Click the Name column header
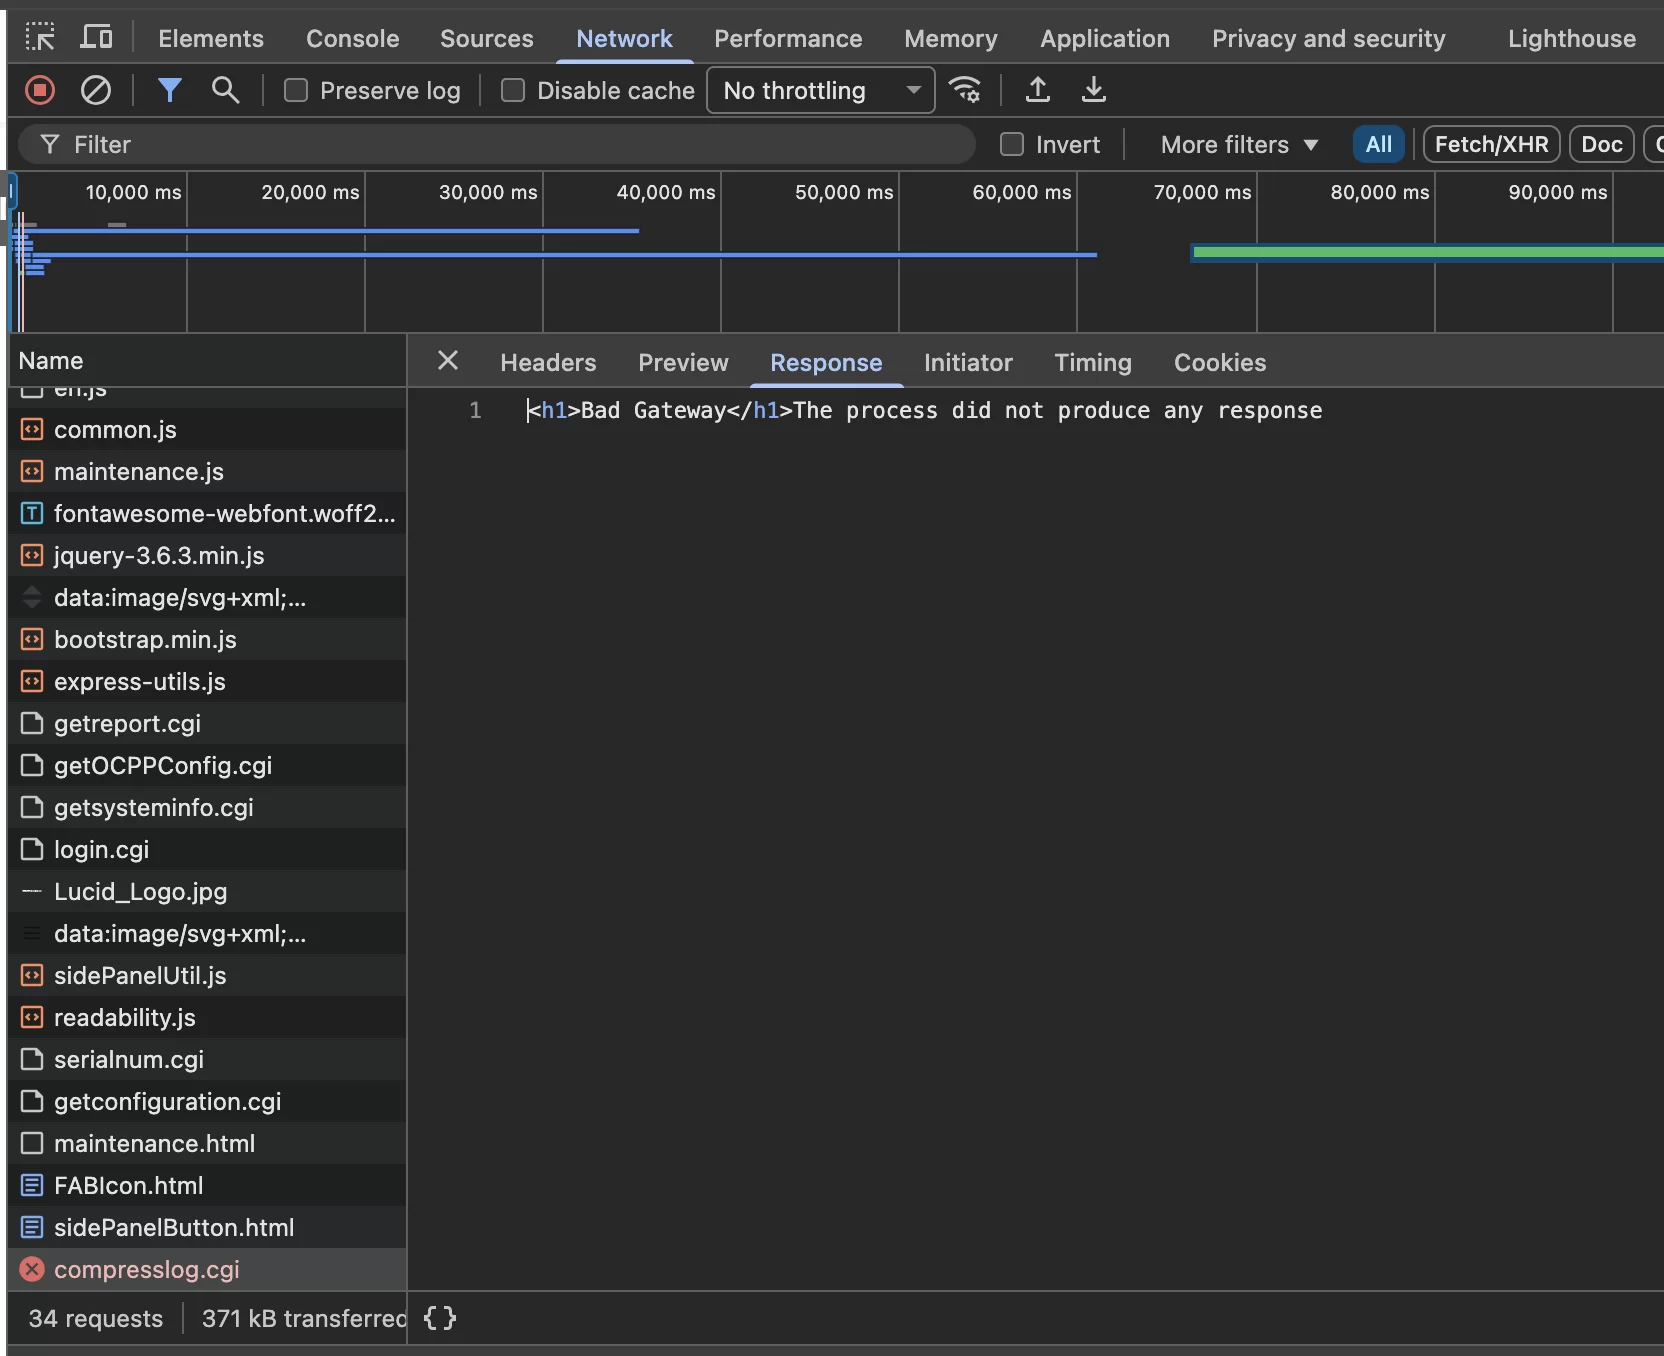Image resolution: width=1664 pixels, height=1356 pixels. click(207, 361)
